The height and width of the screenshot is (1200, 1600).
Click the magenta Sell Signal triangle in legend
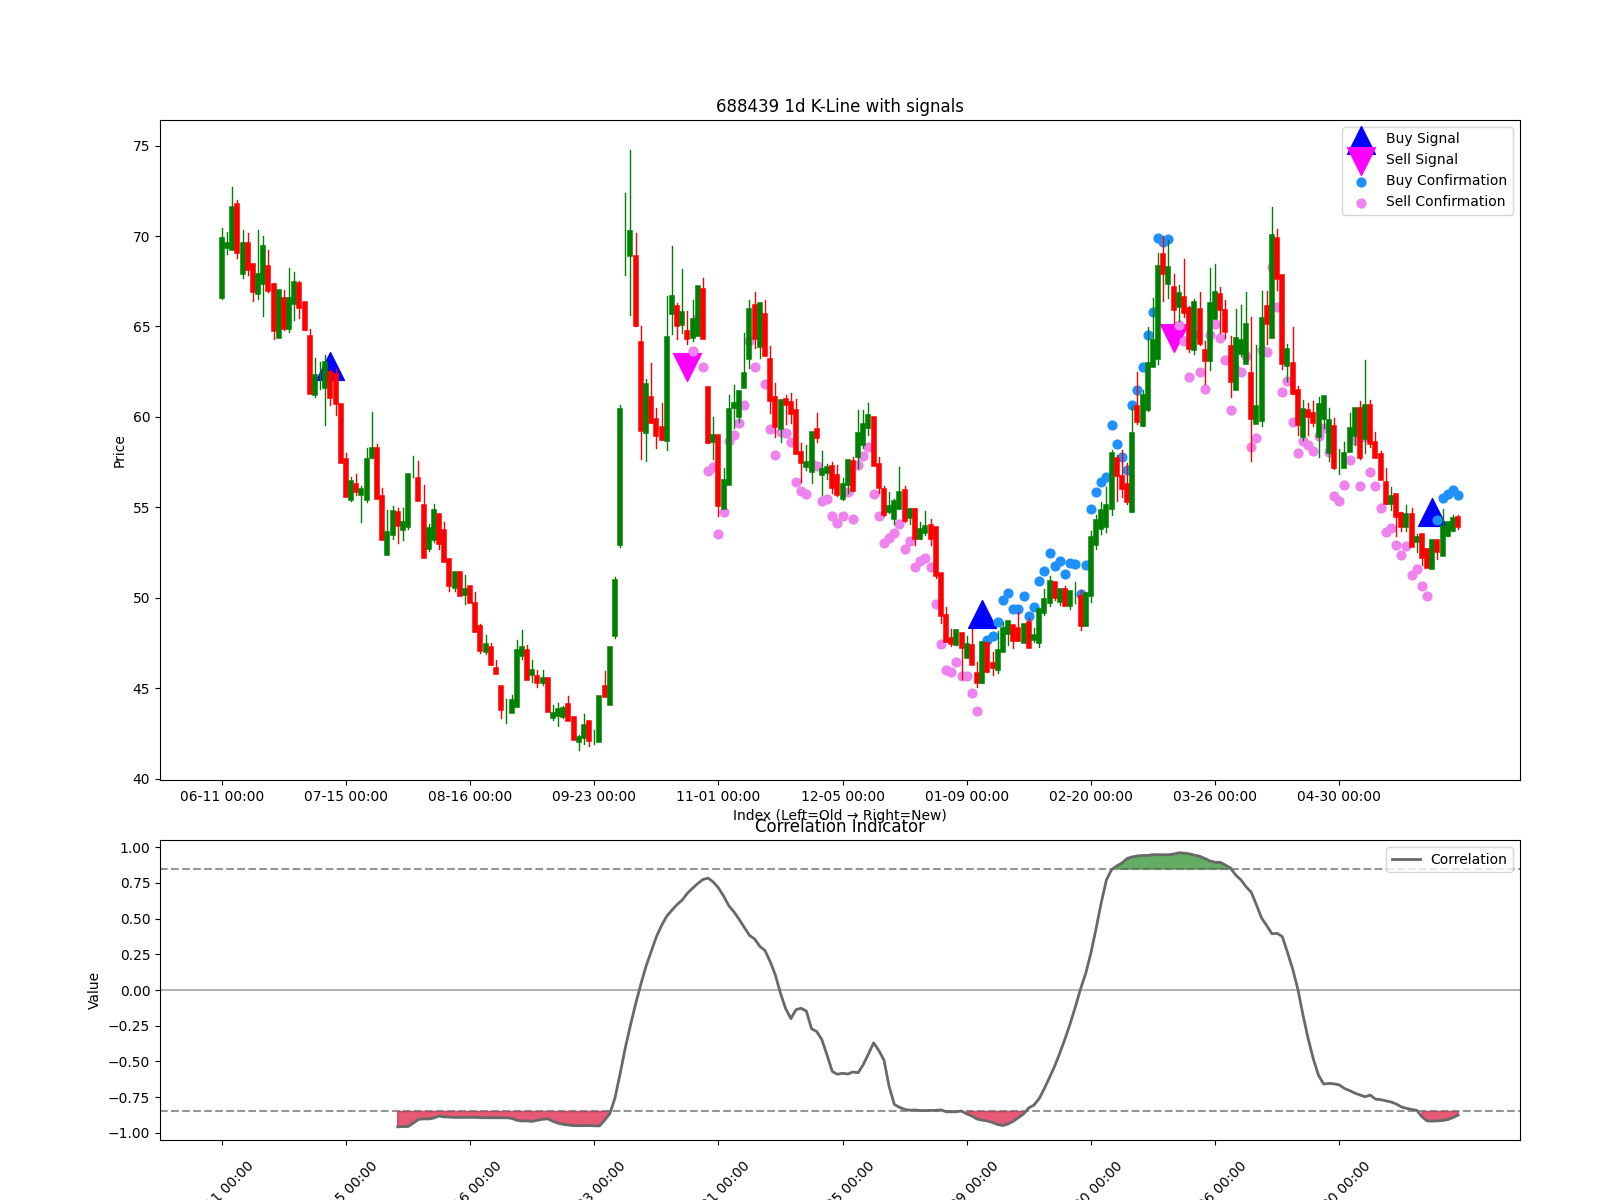(x=1361, y=160)
